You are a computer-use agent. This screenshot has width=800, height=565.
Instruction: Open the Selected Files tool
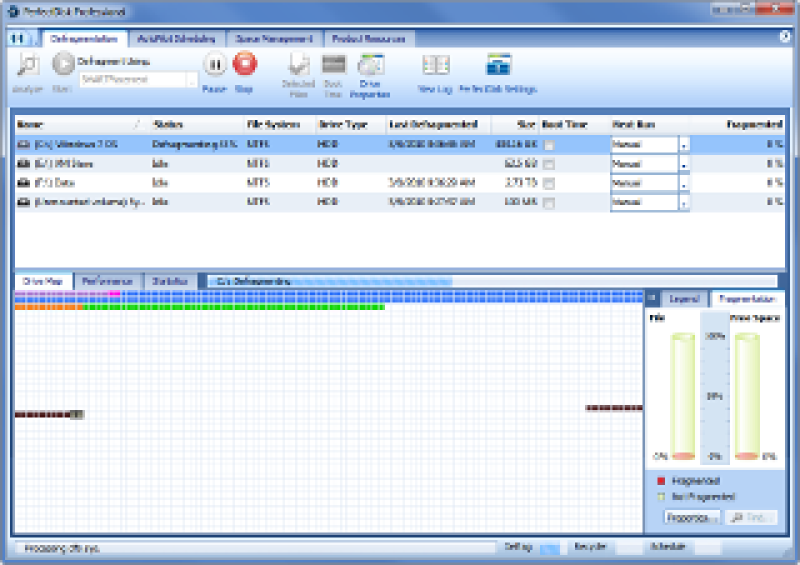(x=298, y=65)
